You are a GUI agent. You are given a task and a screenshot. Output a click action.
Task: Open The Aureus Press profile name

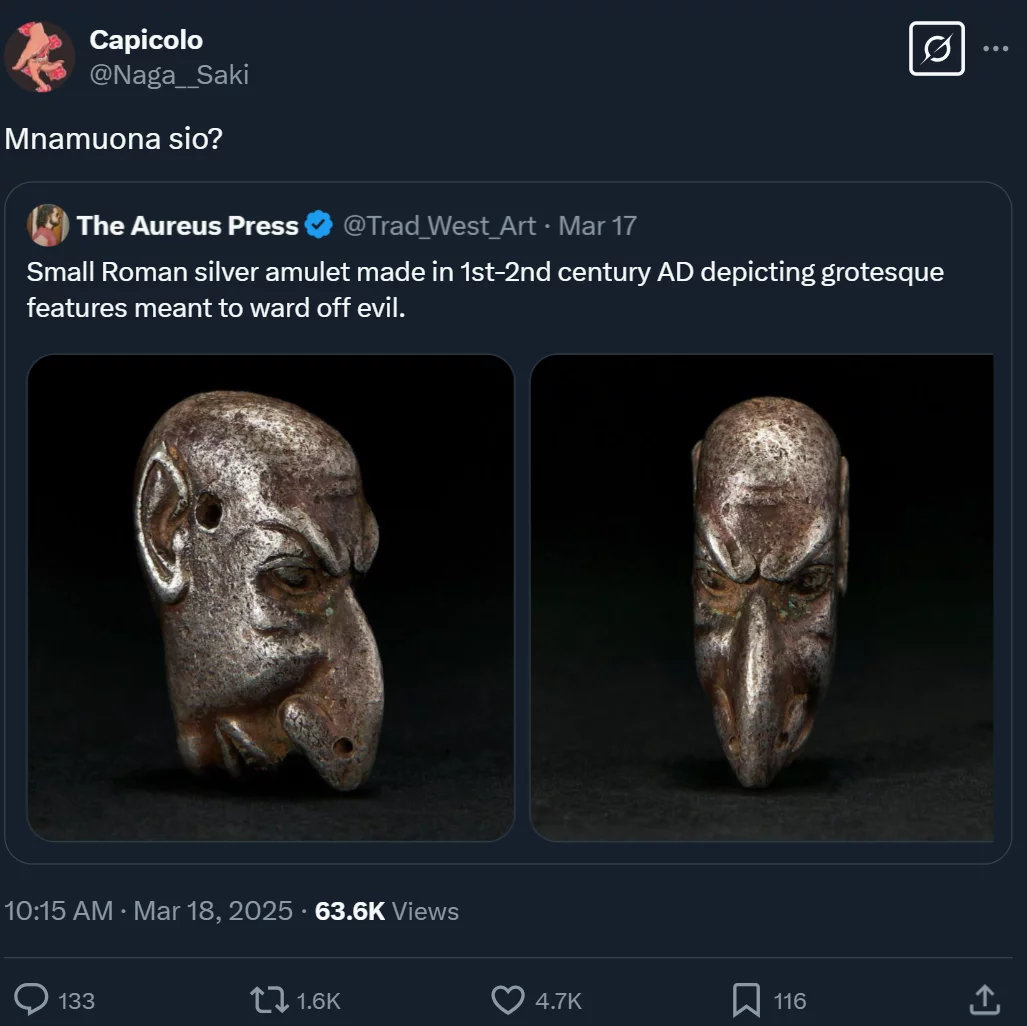[187, 226]
